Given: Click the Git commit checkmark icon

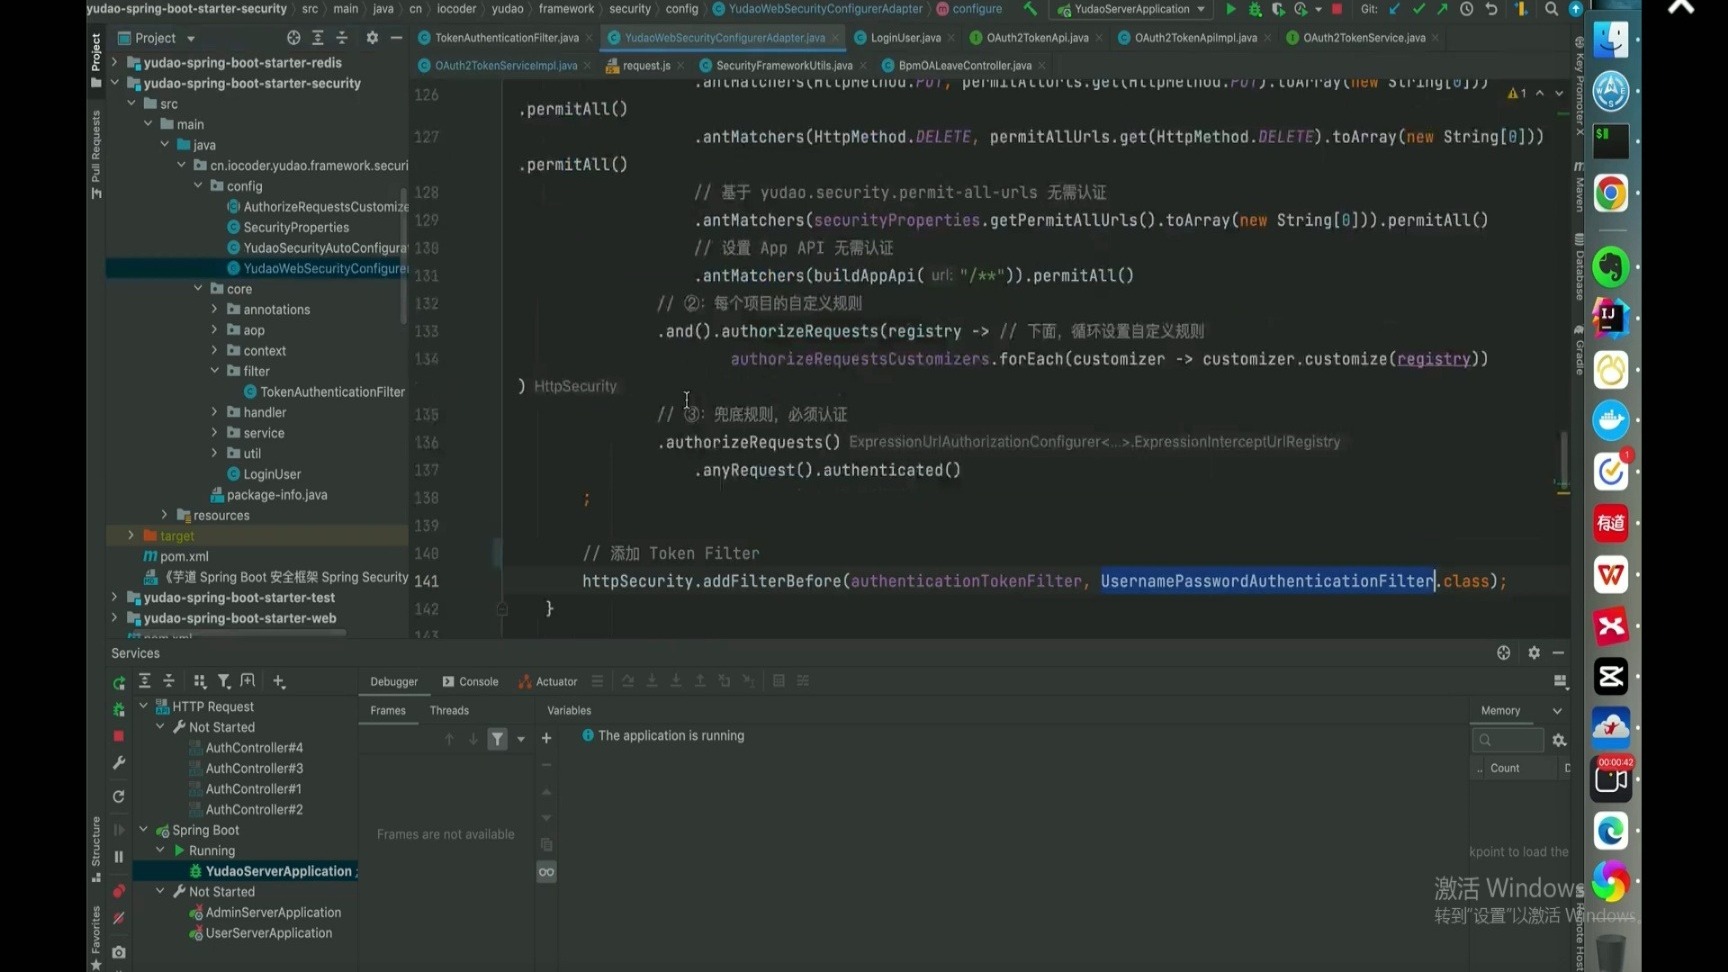Looking at the screenshot, I should [x=1418, y=9].
